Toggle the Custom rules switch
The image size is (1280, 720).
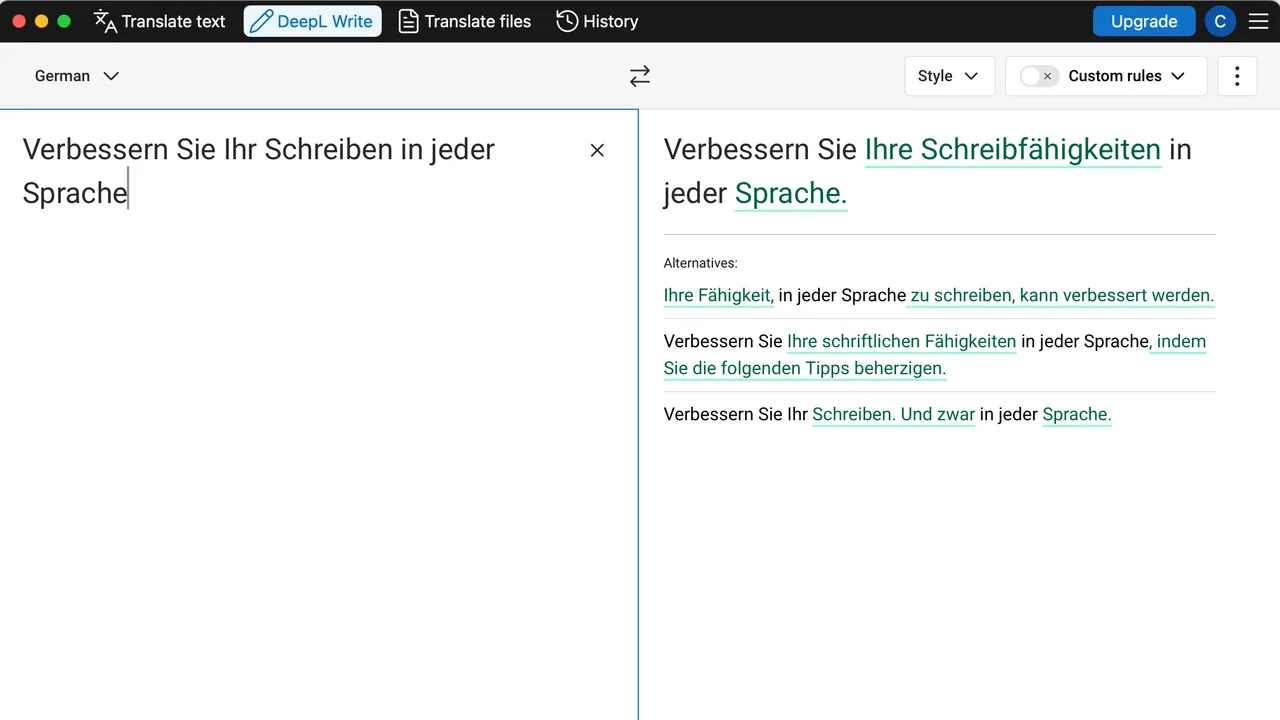(x=1039, y=76)
